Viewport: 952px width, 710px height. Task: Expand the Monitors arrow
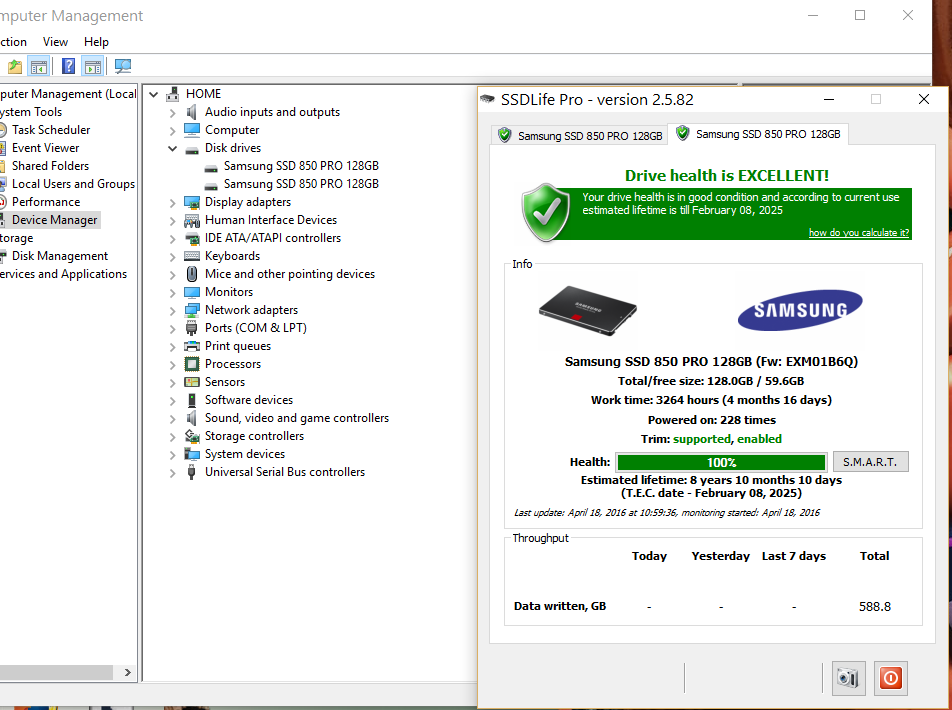pos(172,292)
